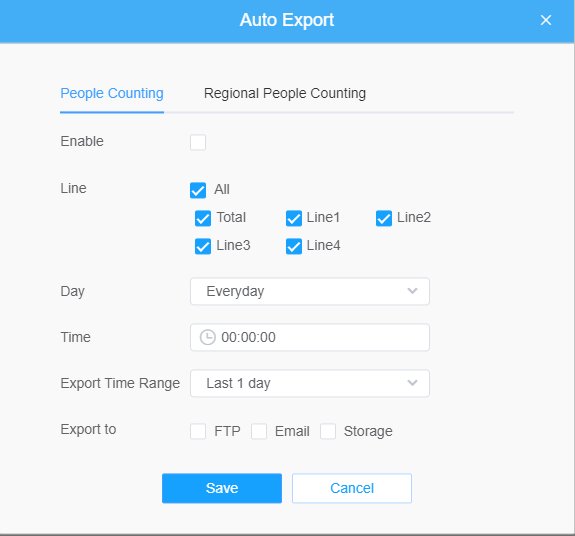Select the Everyday combo box
575x536 pixels.
(x=310, y=291)
